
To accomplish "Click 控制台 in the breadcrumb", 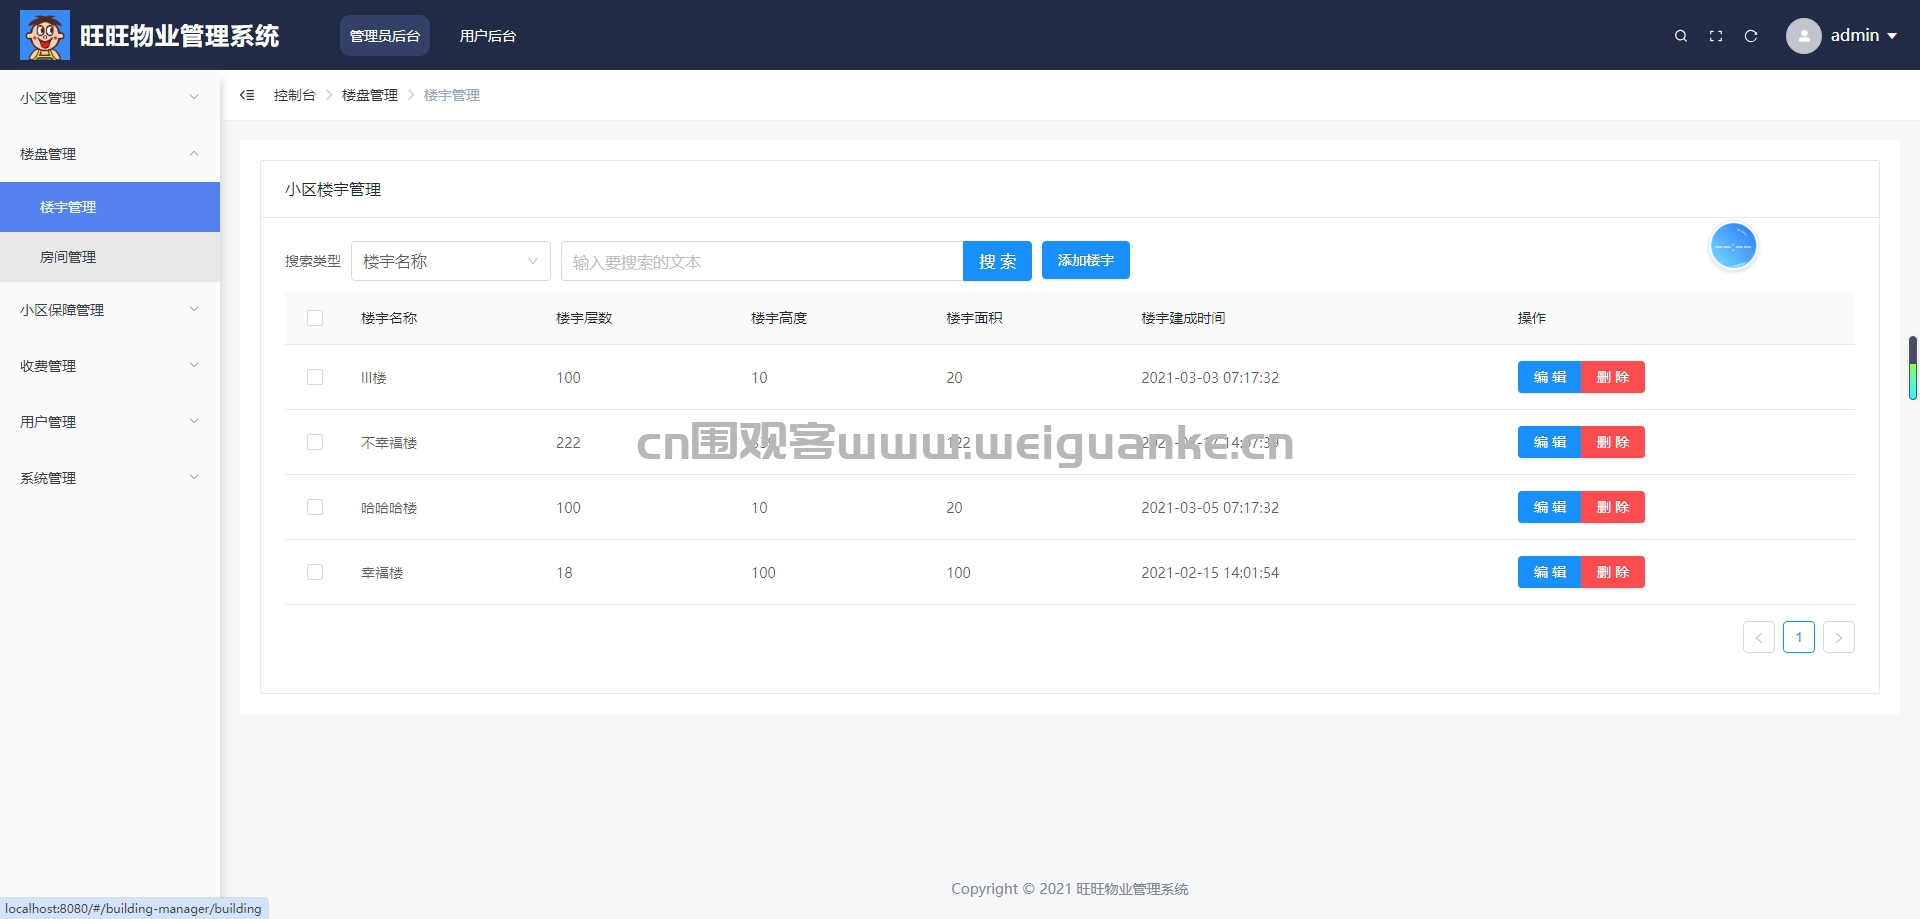I will coord(294,95).
